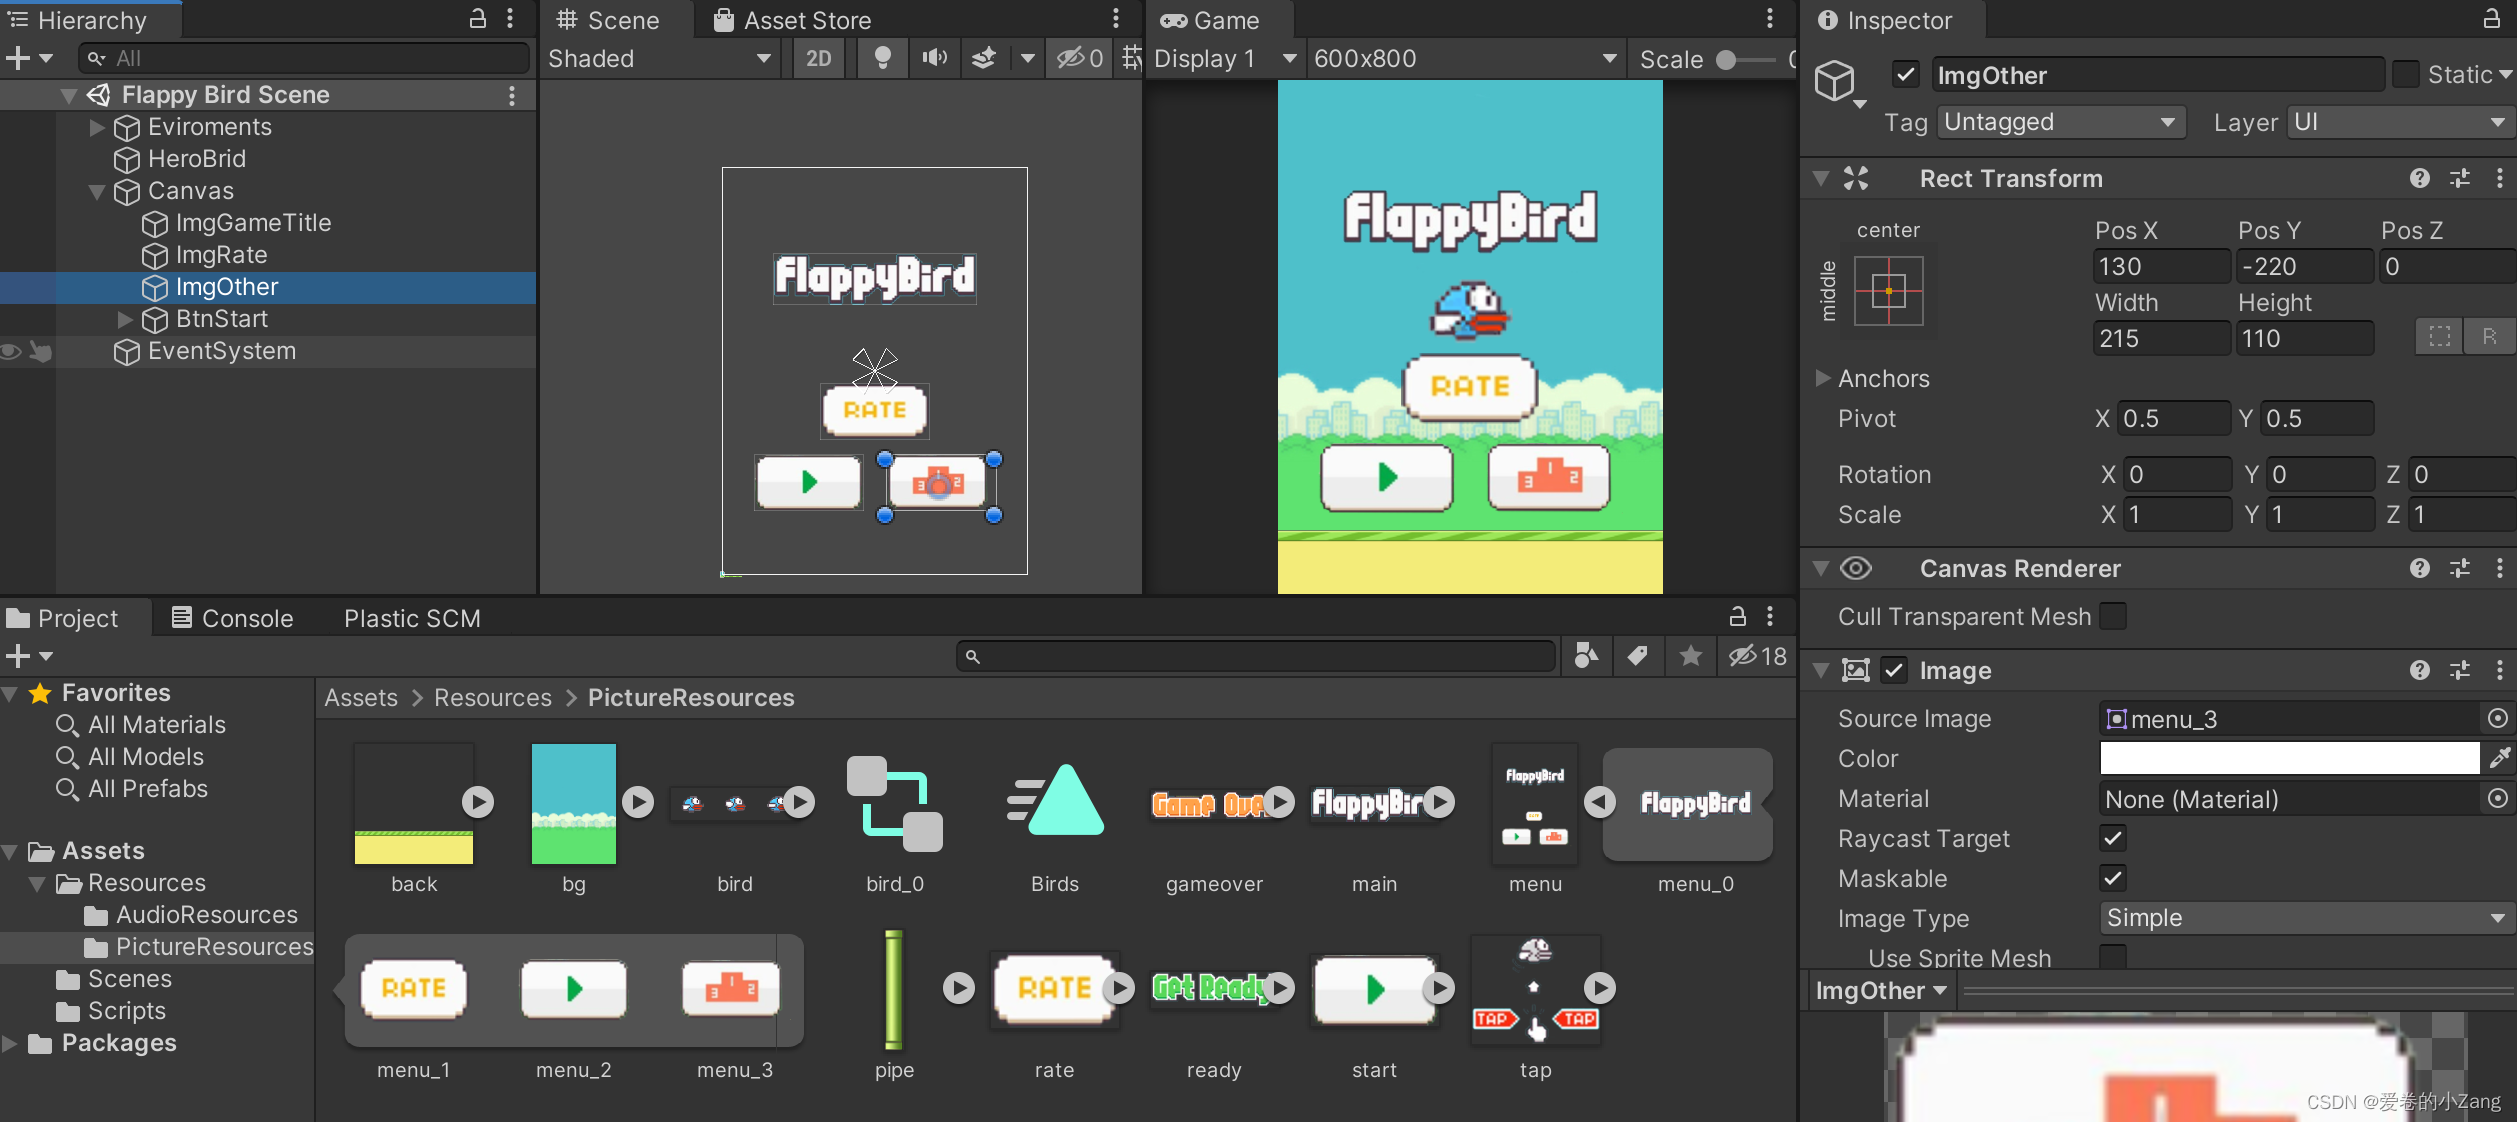Screen dimensions: 2517x1122
Task: Toggle Maskable checkbox
Action: point(2113,878)
